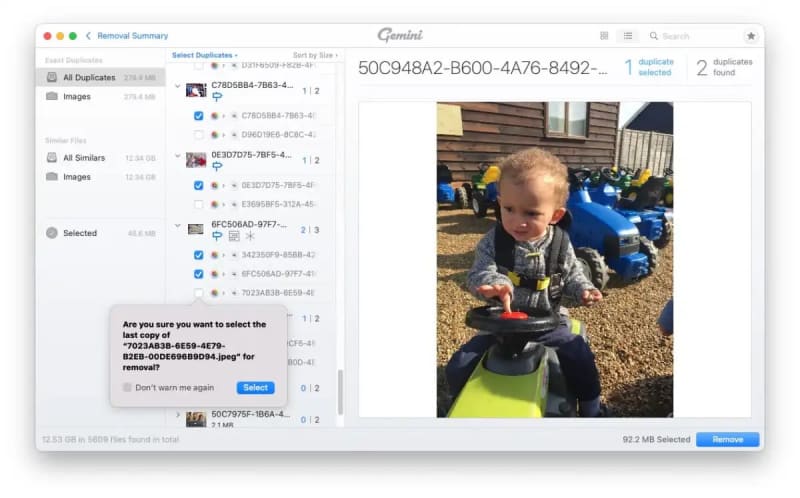Viewport: 800px width, 498px height.
Task: Click signpost icon under 6FC506AD-97F7 group
Action: [x=217, y=236]
